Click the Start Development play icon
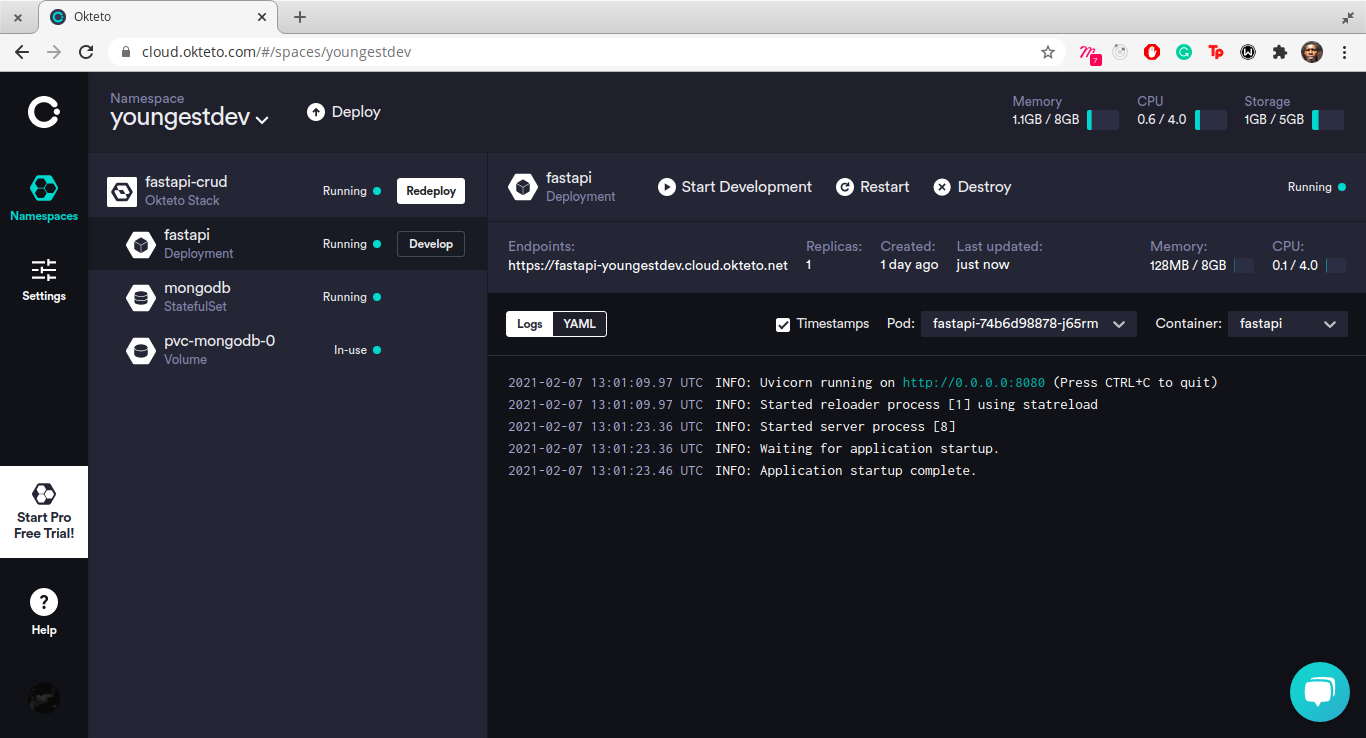The height and width of the screenshot is (738, 1366). pos(667,187)
